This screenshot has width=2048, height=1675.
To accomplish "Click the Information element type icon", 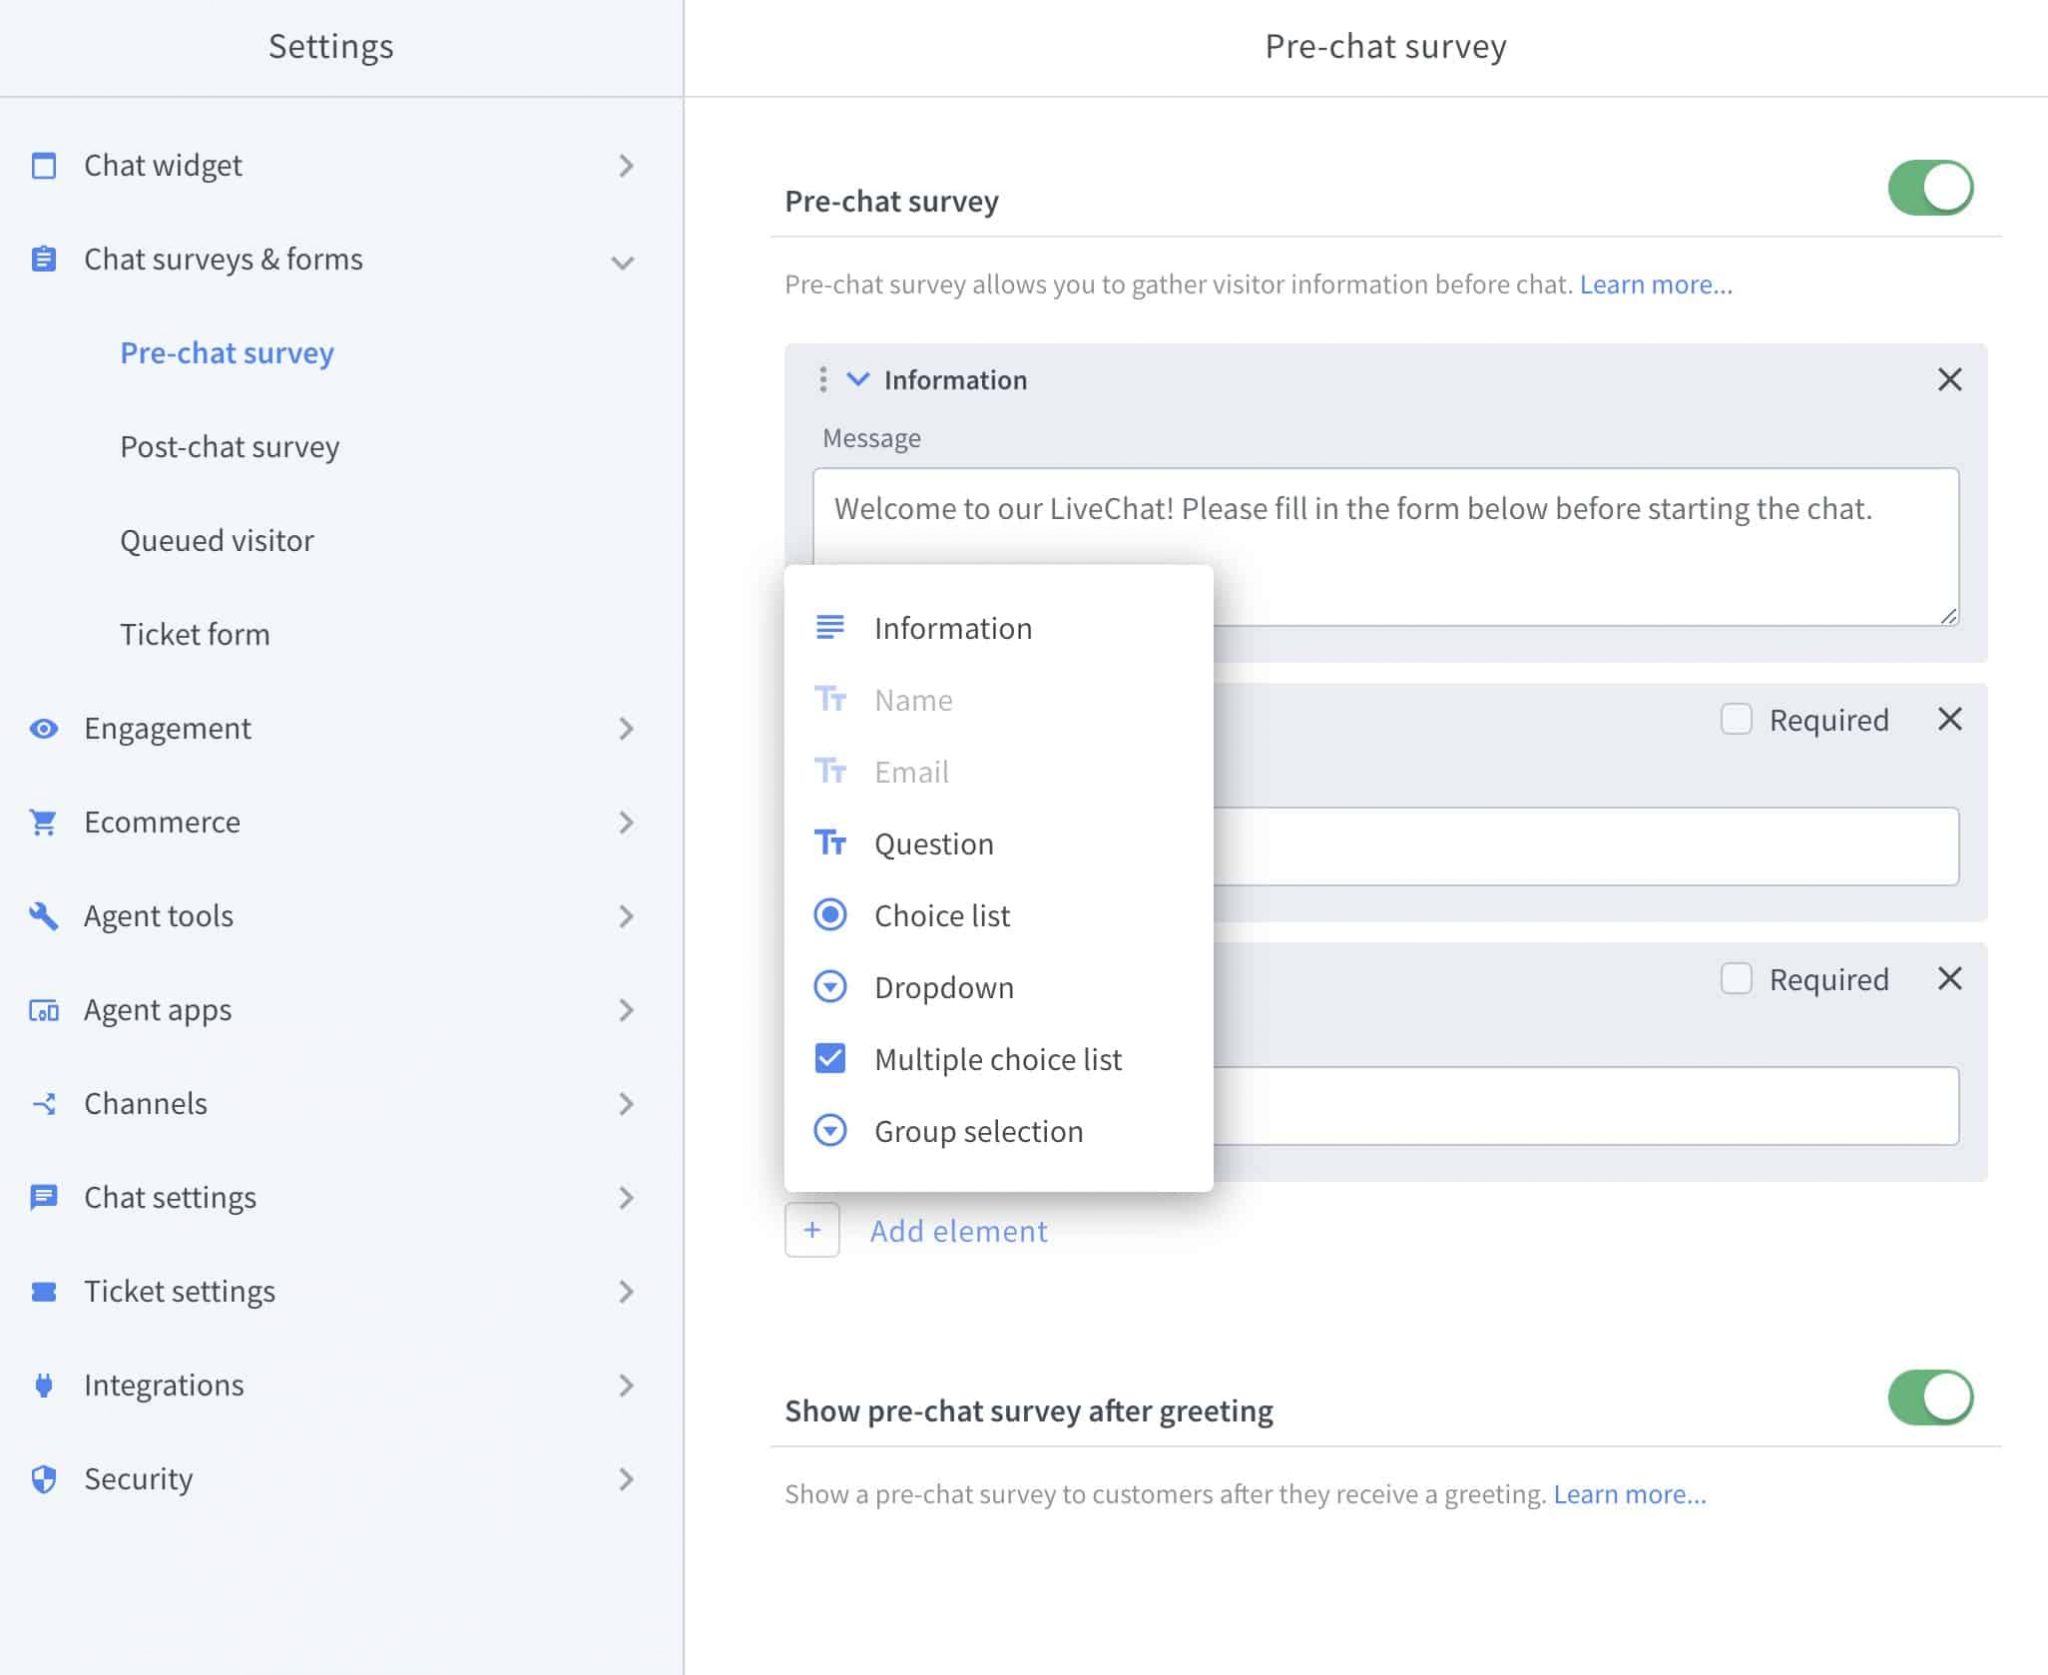I will click(x=828, y=627).
